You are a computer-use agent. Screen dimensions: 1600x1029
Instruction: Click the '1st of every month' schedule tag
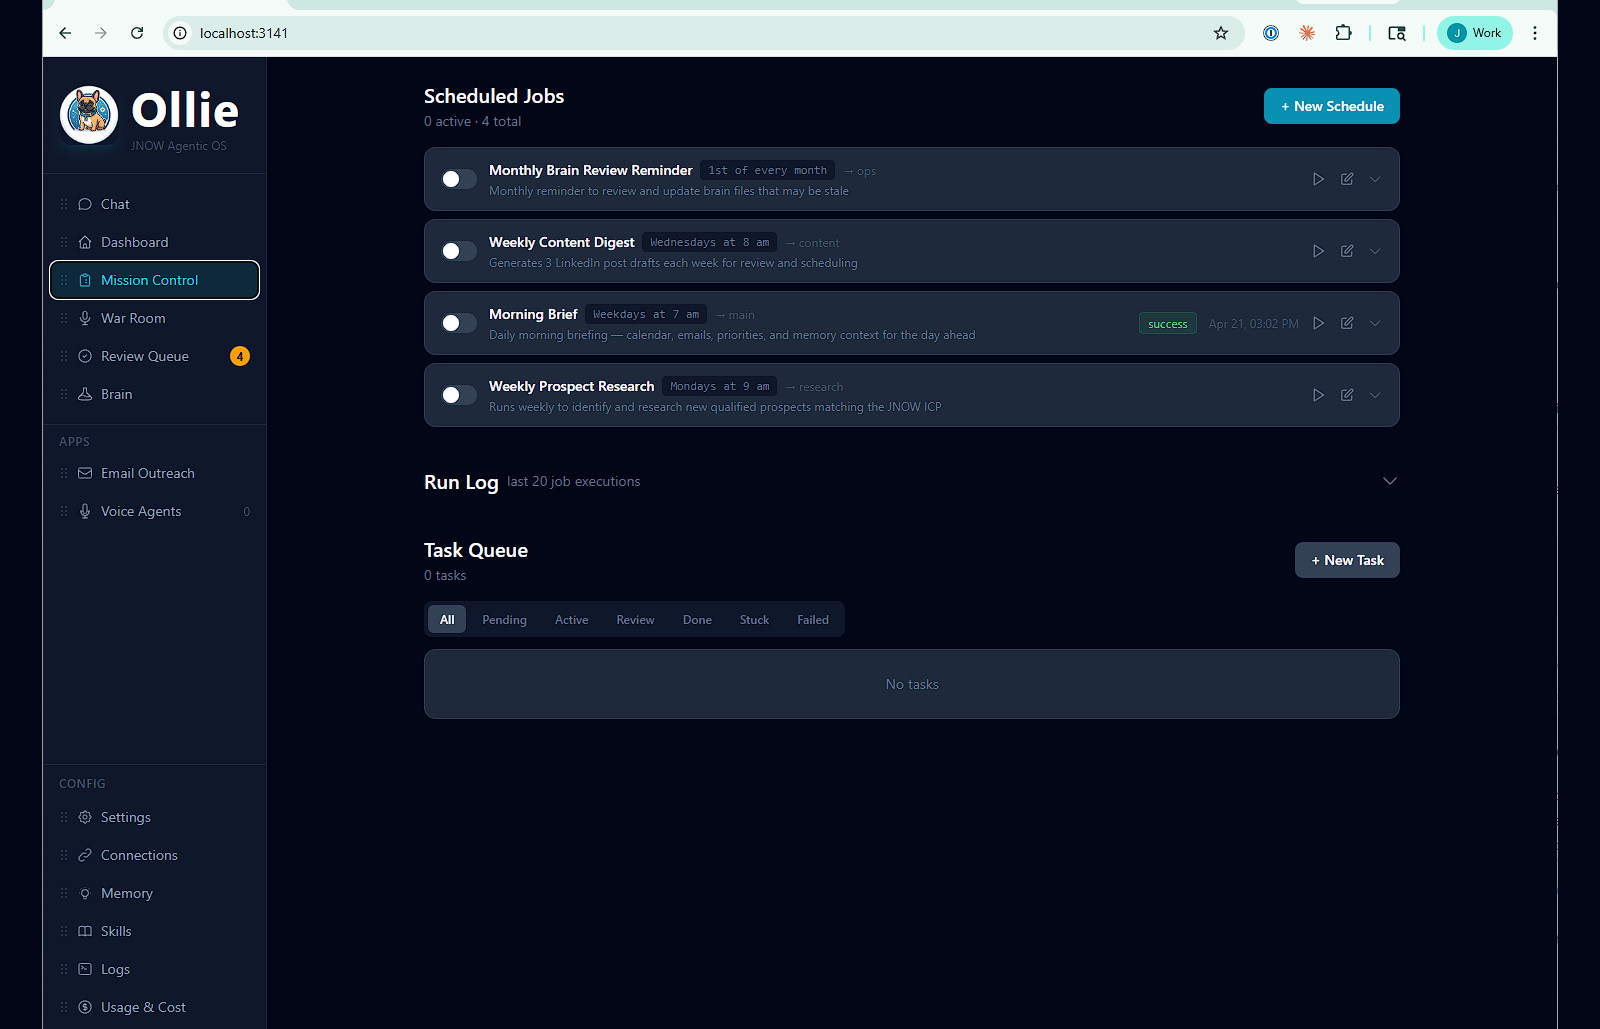tap(768, 170)
